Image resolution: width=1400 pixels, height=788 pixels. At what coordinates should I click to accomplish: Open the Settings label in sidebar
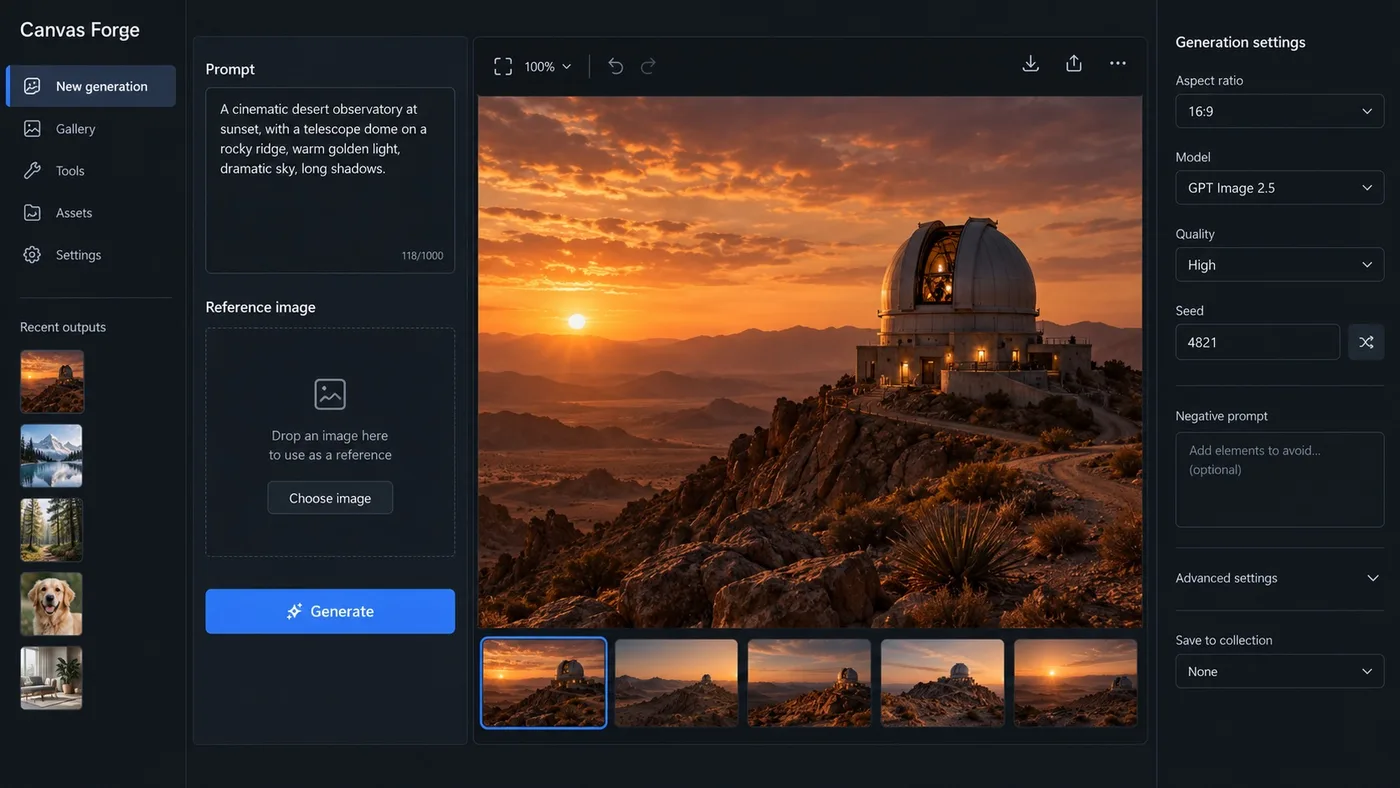click(79, 255)
